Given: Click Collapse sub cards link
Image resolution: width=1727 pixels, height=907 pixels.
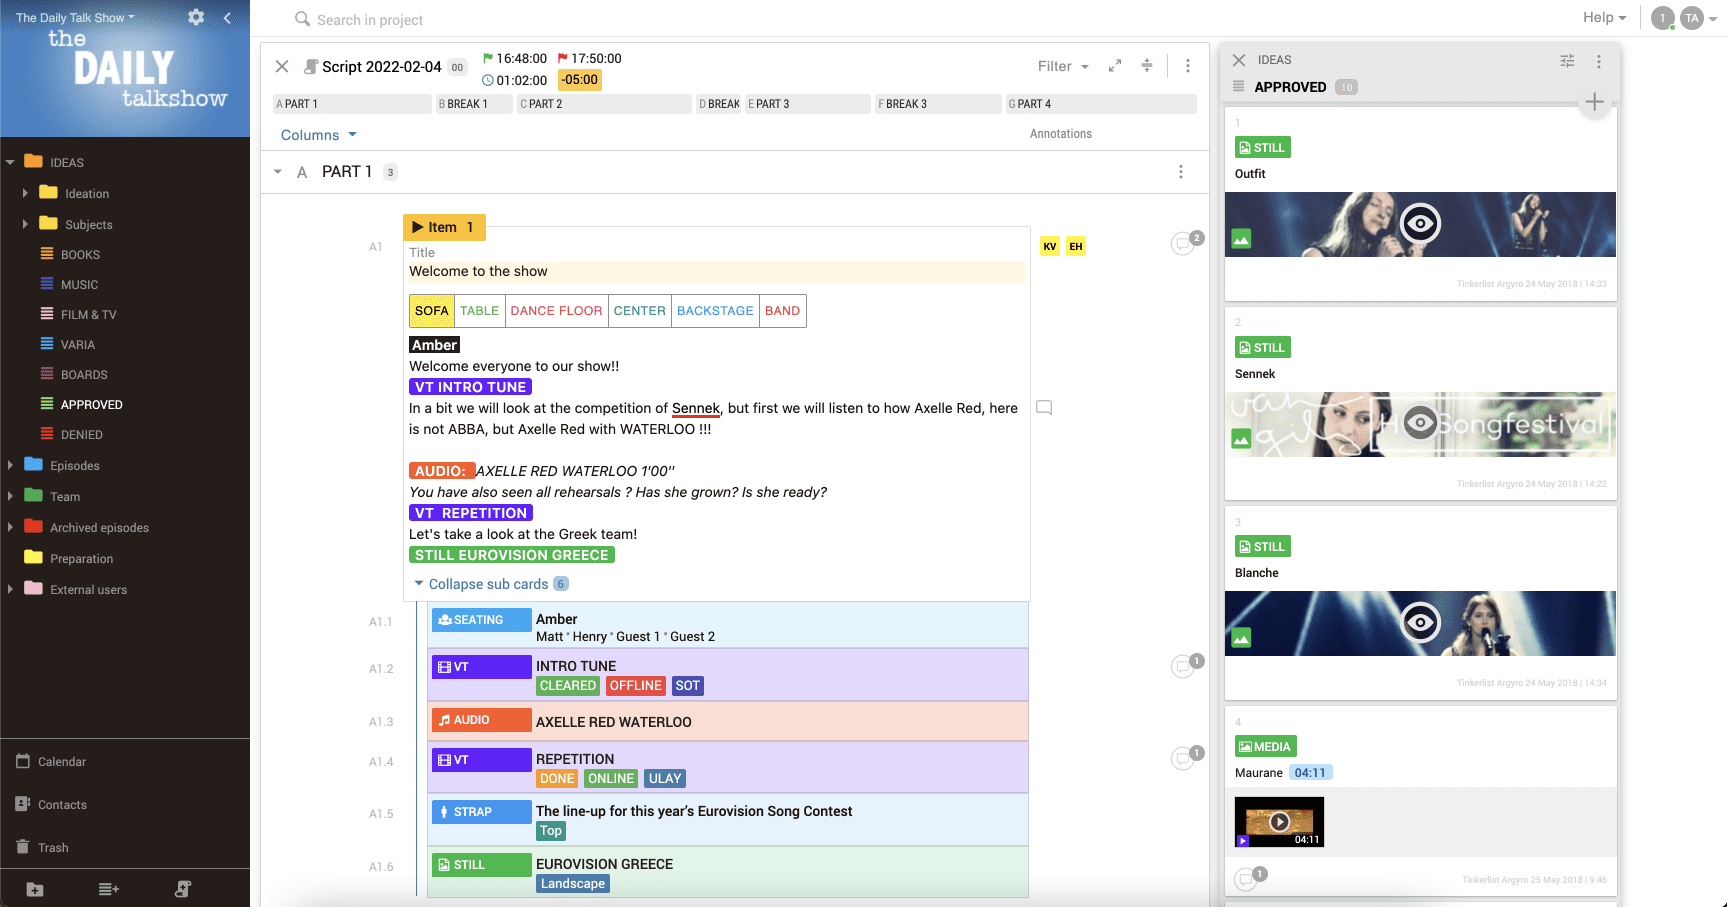Looking at the screenshot, I should coord(488,584).
